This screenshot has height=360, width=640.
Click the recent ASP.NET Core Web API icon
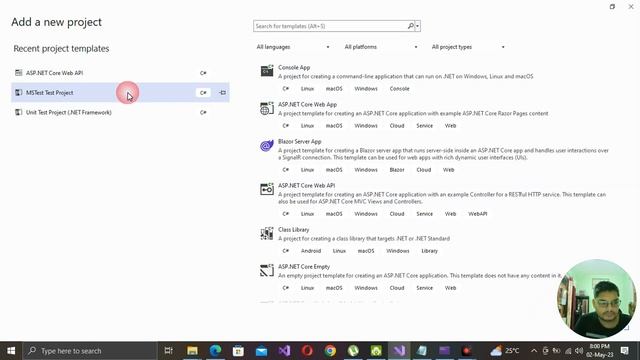[x=18, y=73]
